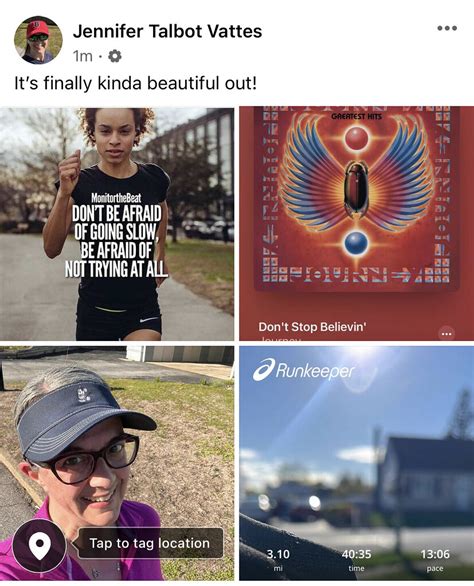Open Jennifer's profile picture
This screenshot has width=474, height=586.
[x=38, y=40]
